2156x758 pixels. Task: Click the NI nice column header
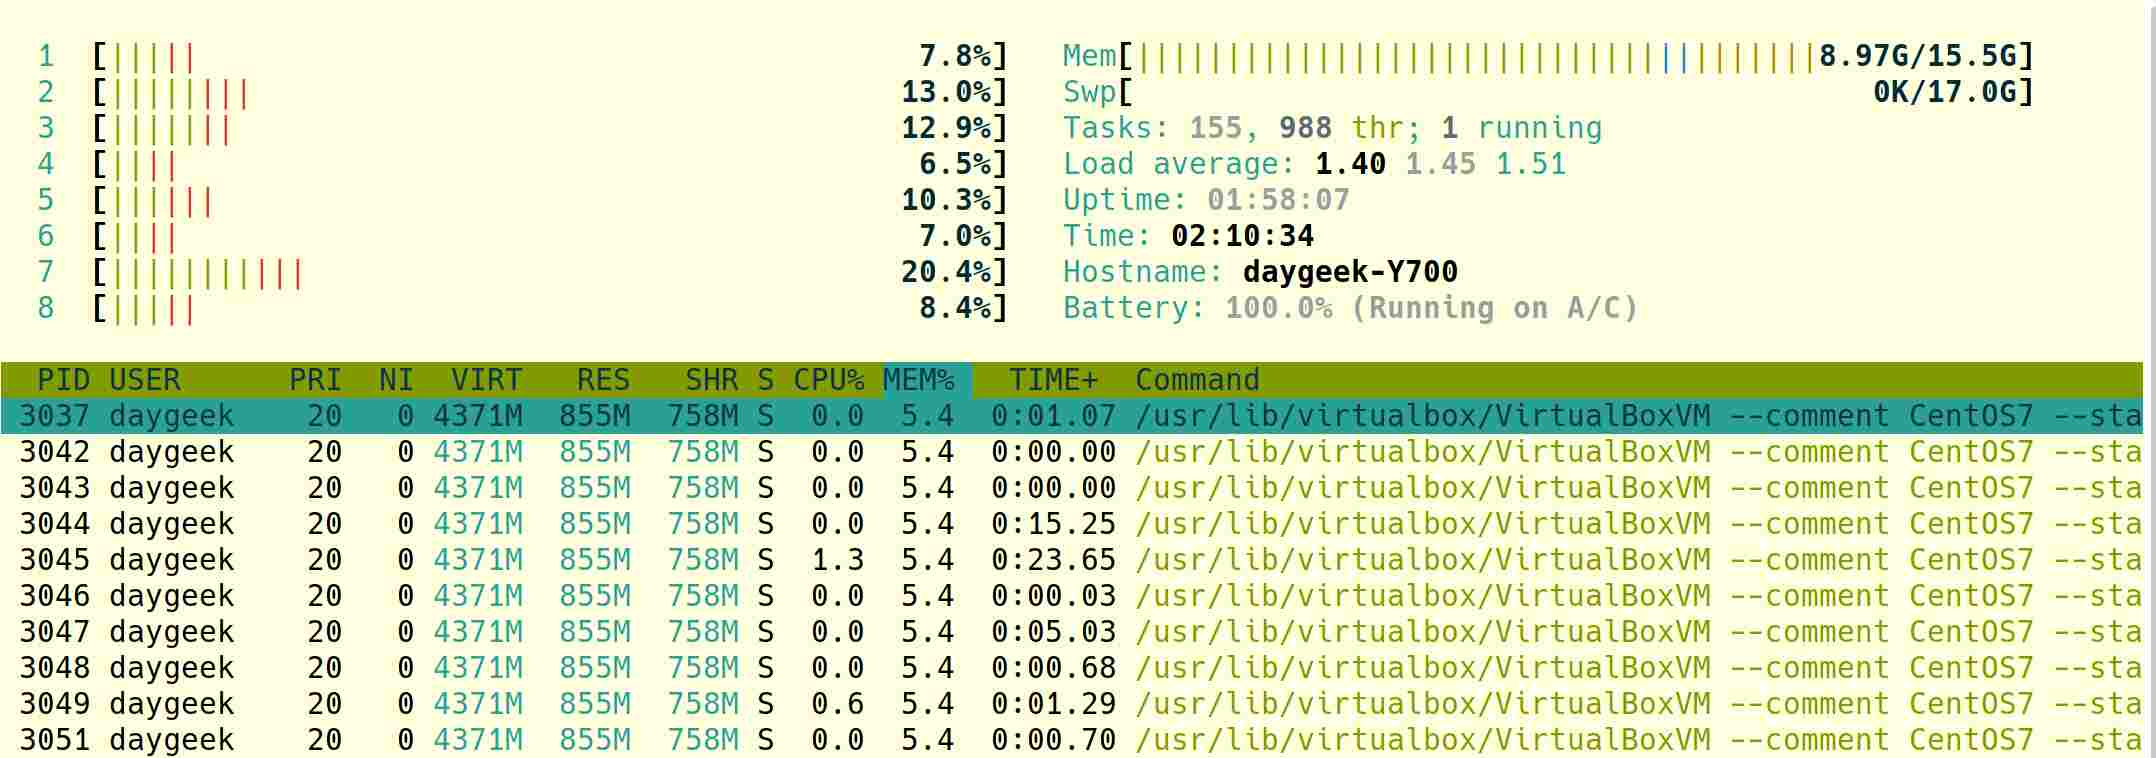[396, 380]
